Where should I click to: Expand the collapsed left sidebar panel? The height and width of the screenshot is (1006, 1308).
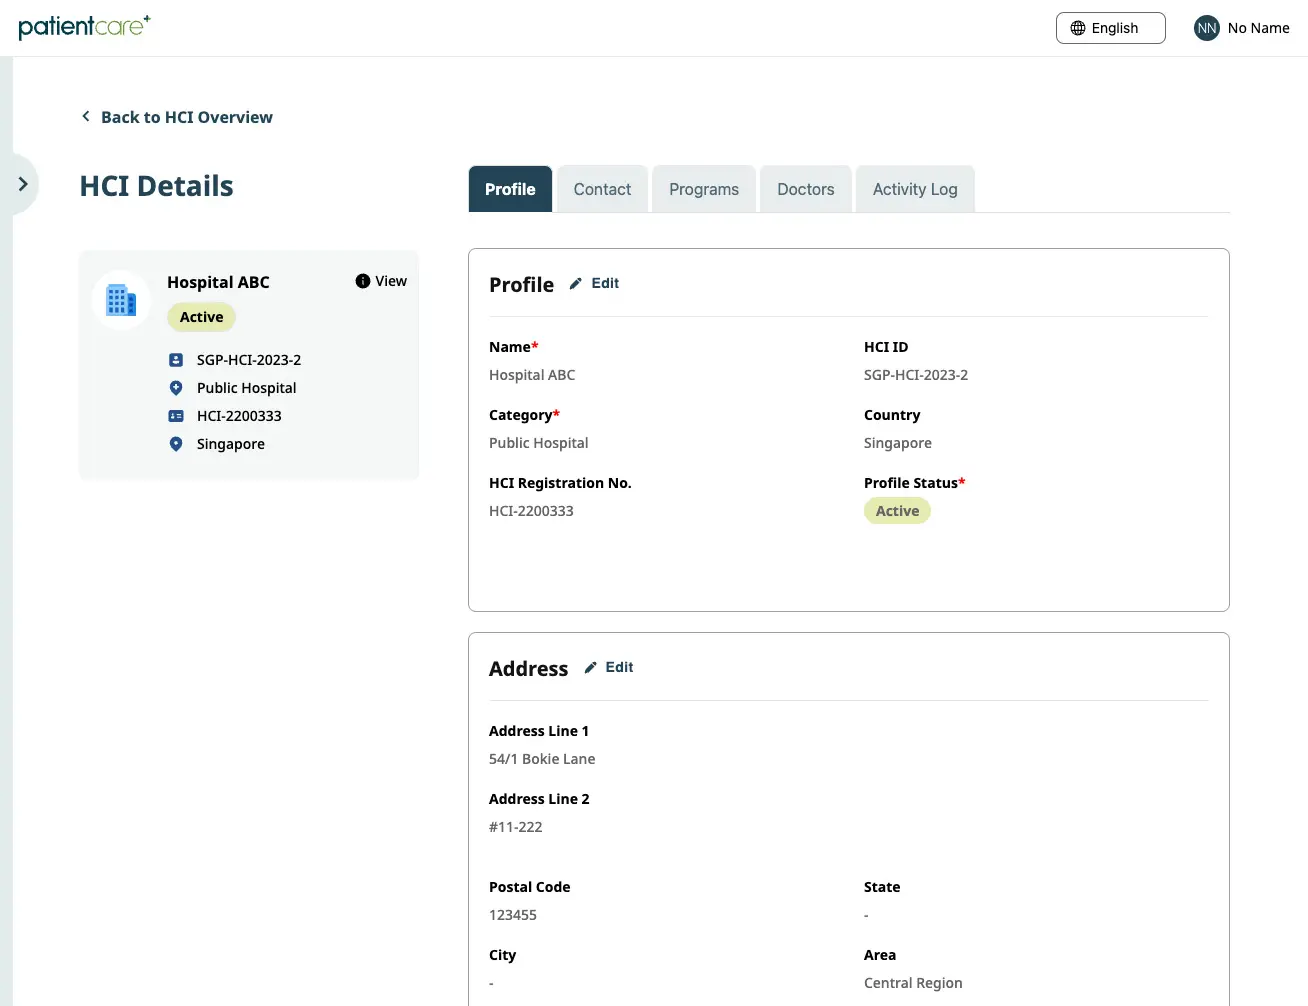(x=22, y=183)
